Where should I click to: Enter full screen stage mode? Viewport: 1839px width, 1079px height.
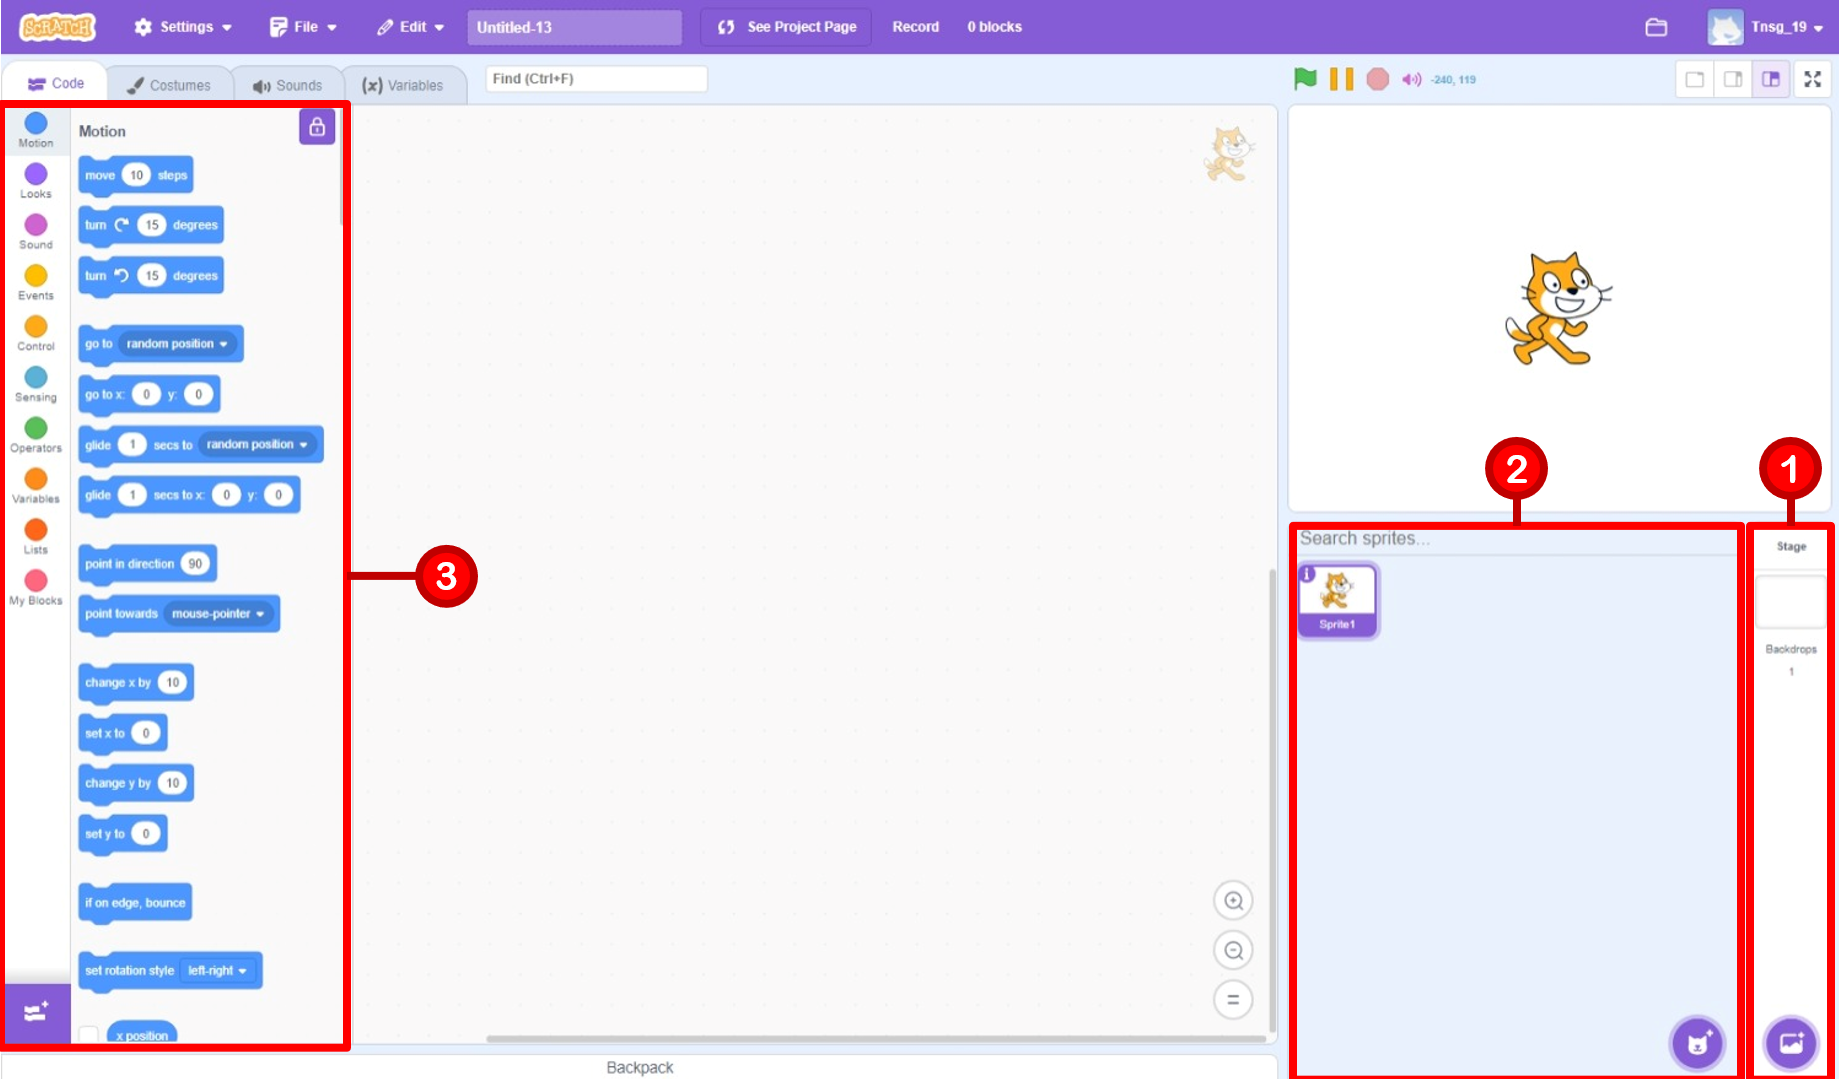[1812, 79]
